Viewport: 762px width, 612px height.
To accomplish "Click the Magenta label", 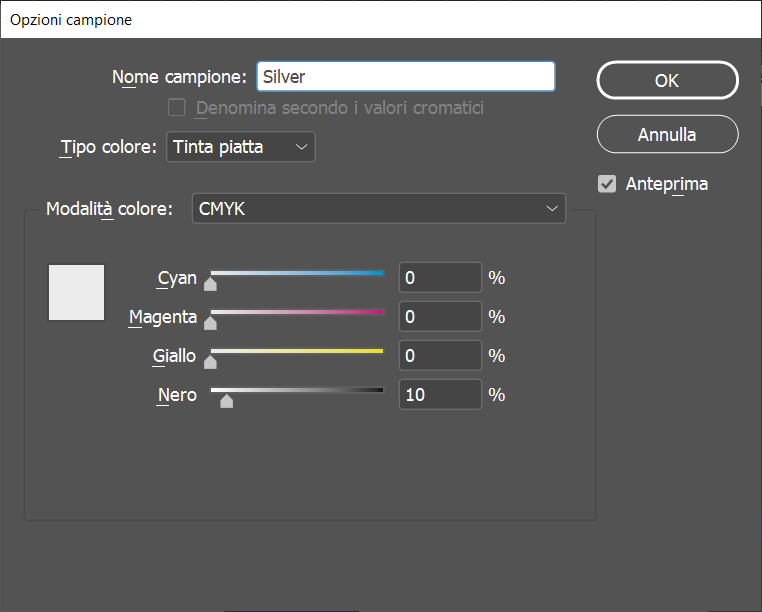I will pyautogui.click(x=163, y=317).
